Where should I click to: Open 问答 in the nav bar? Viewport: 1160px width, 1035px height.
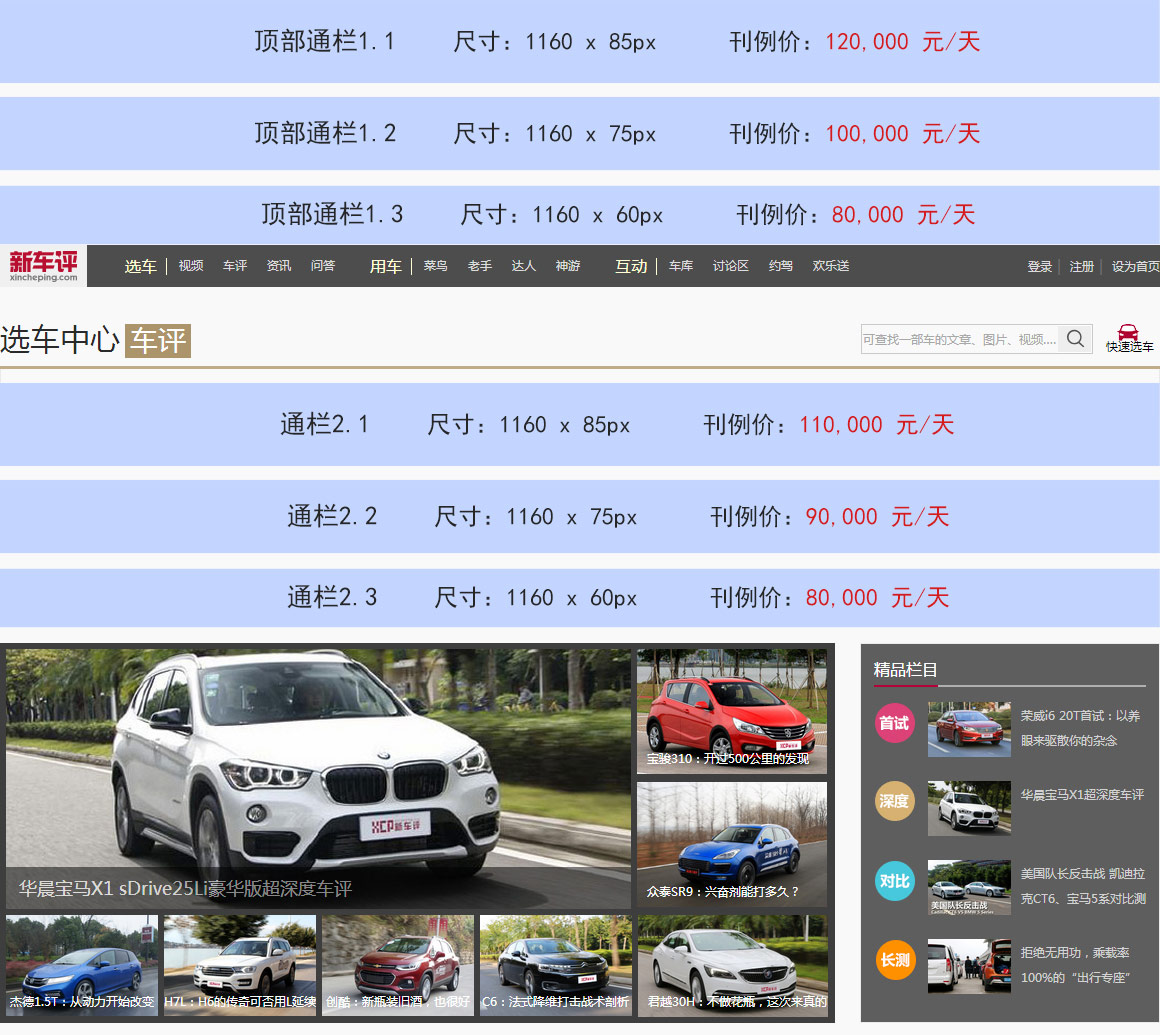[x=323, y=266]
